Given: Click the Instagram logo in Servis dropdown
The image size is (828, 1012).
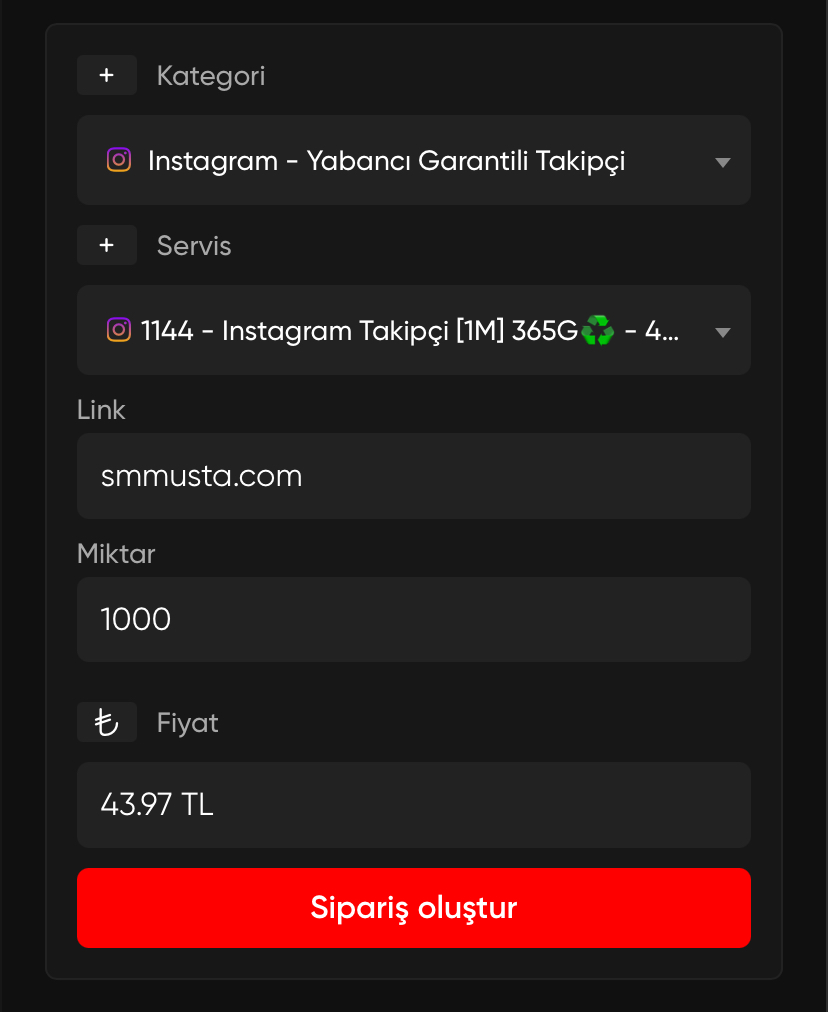Looking at the screenshot, I should click(x=119, y=330).
